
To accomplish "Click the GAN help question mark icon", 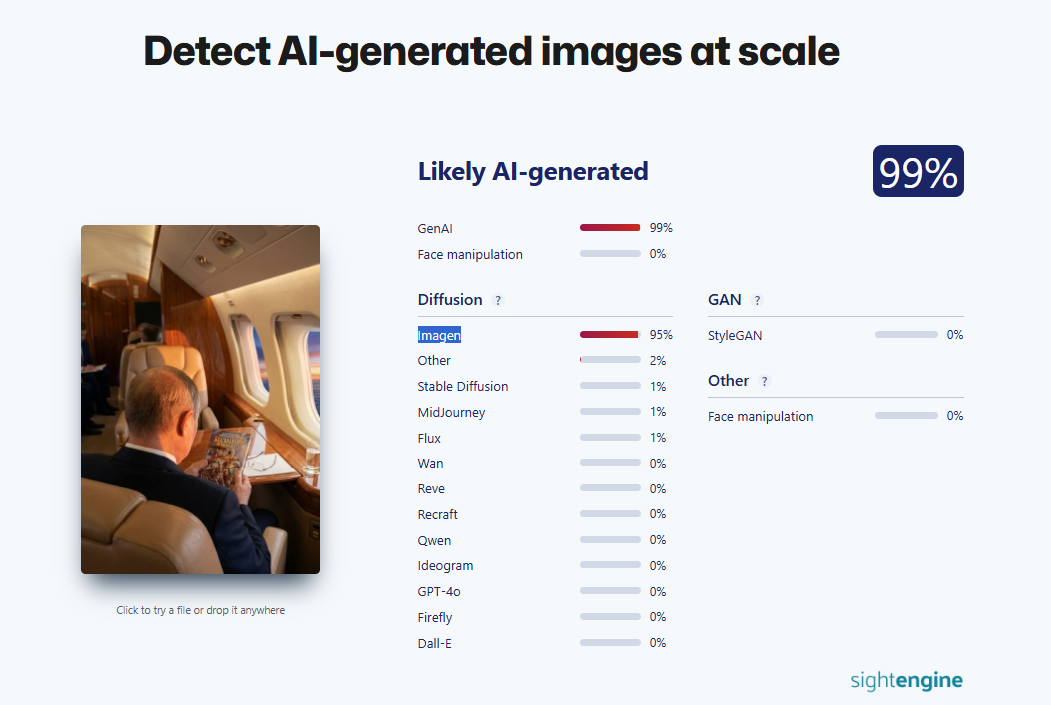I will 757,300.
